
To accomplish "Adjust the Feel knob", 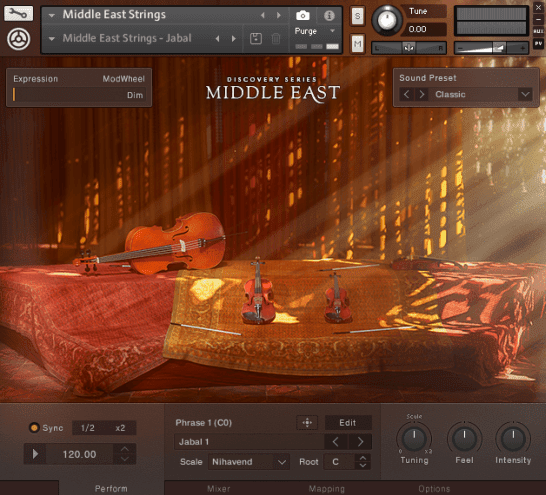I will coord(464,438).
